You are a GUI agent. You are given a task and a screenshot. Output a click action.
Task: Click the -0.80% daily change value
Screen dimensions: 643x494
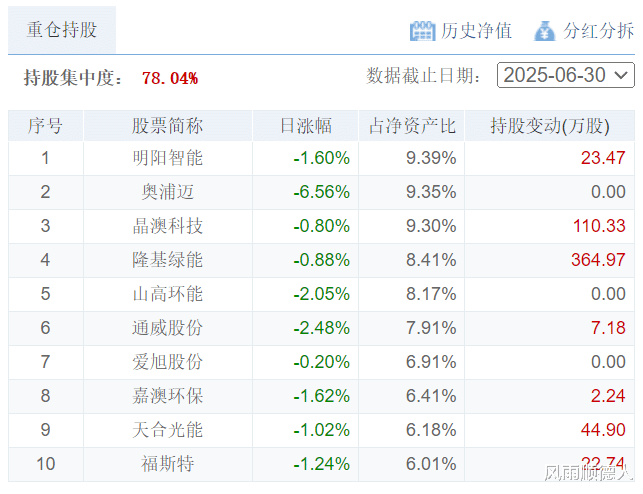pyautogui.click(x=321, y=226)
